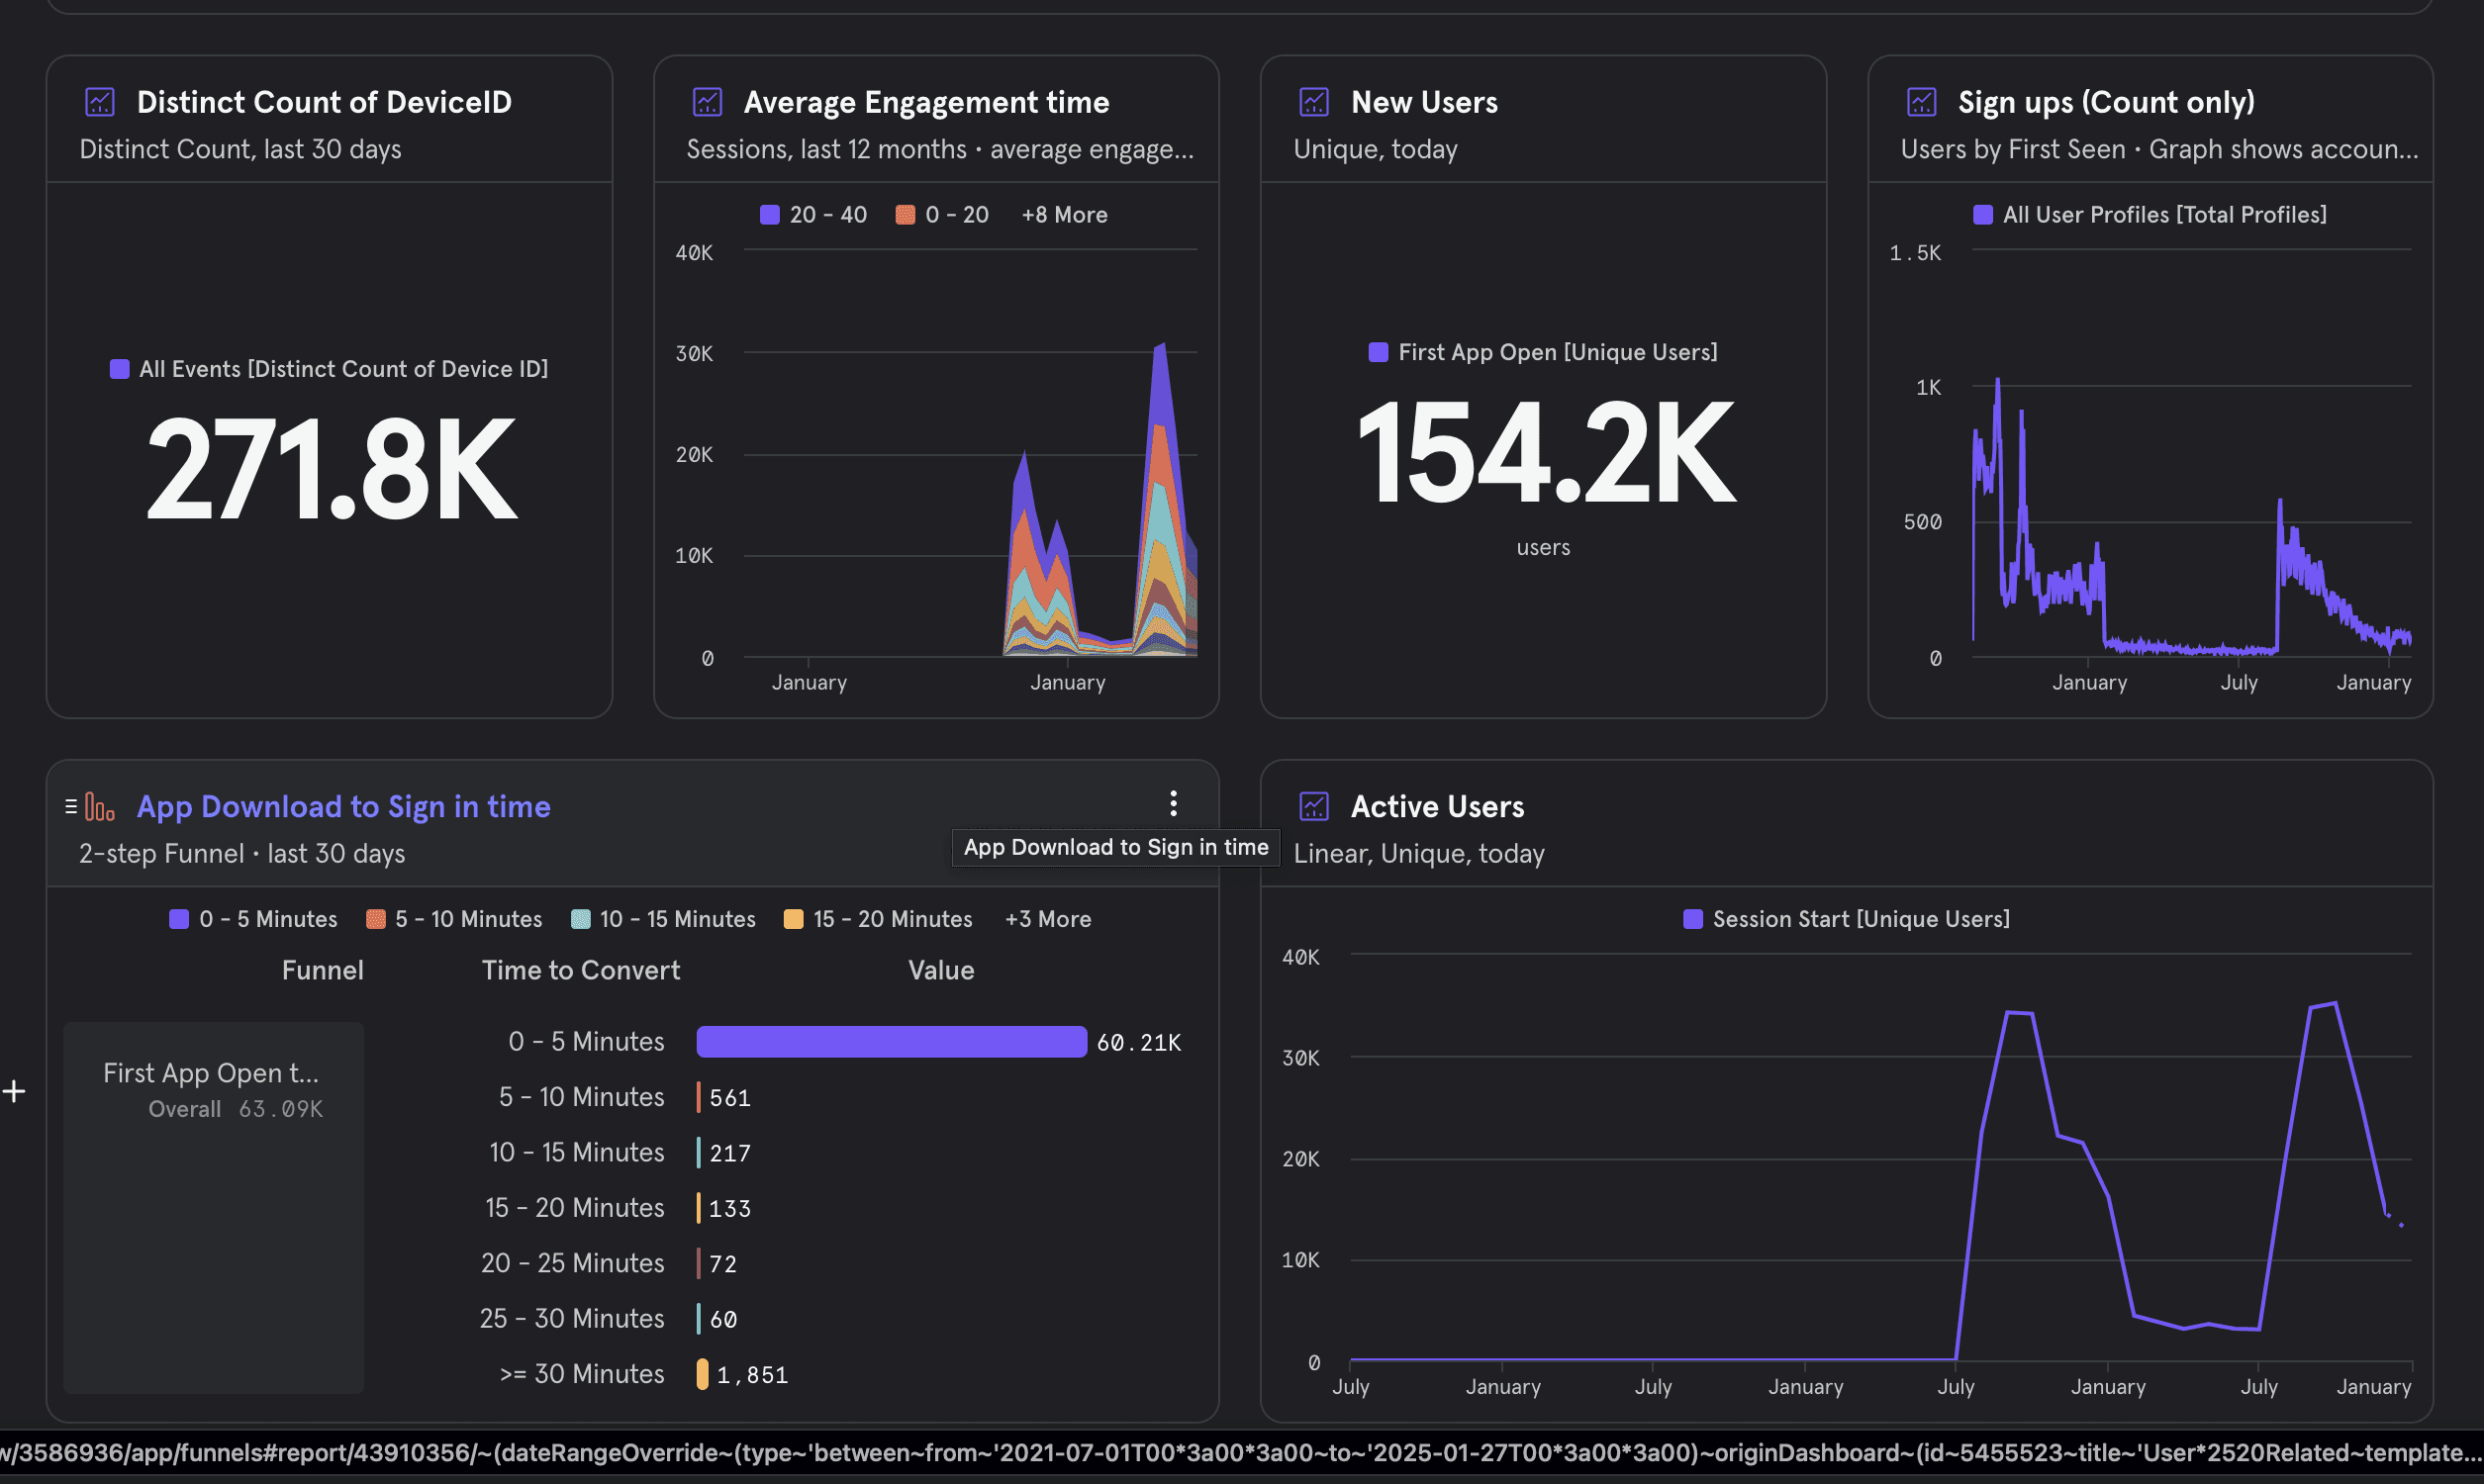Image resolution: width=2484 pixels, height=1484 pixels.
Task: Click the New Users insights icon
Action: click(1314, 102)
